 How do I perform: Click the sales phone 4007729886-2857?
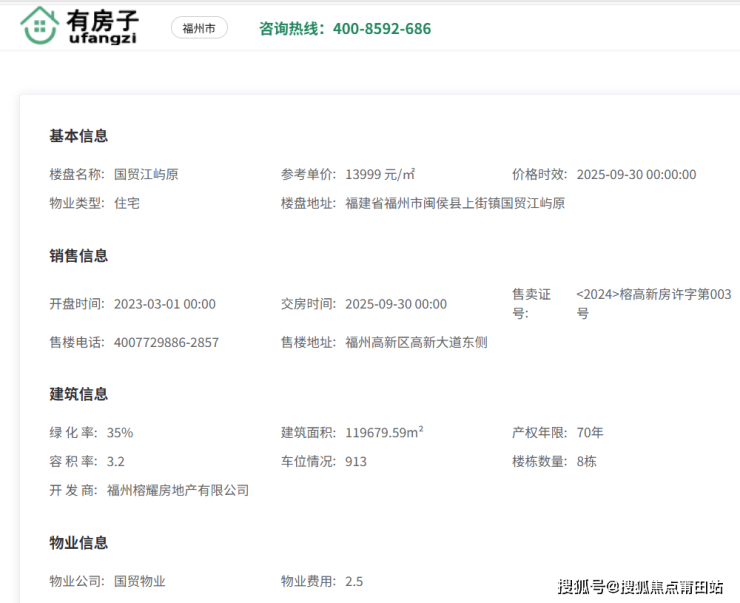click(166, 342)
